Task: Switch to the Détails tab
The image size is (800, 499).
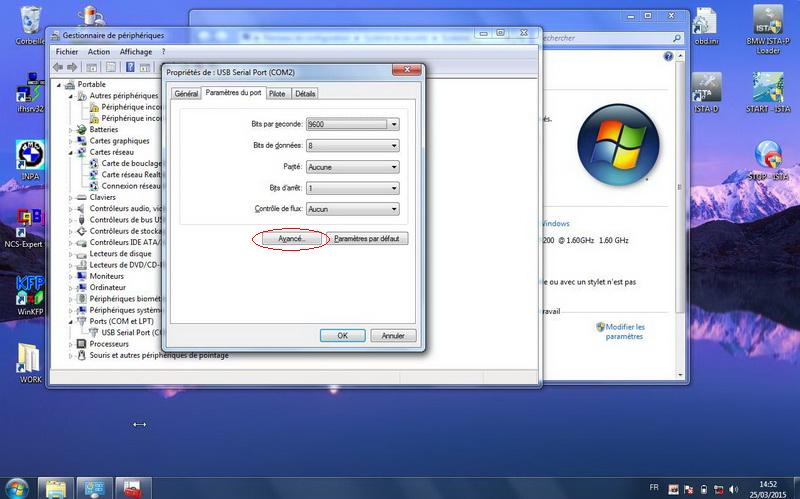Action: tap(305, 94)
